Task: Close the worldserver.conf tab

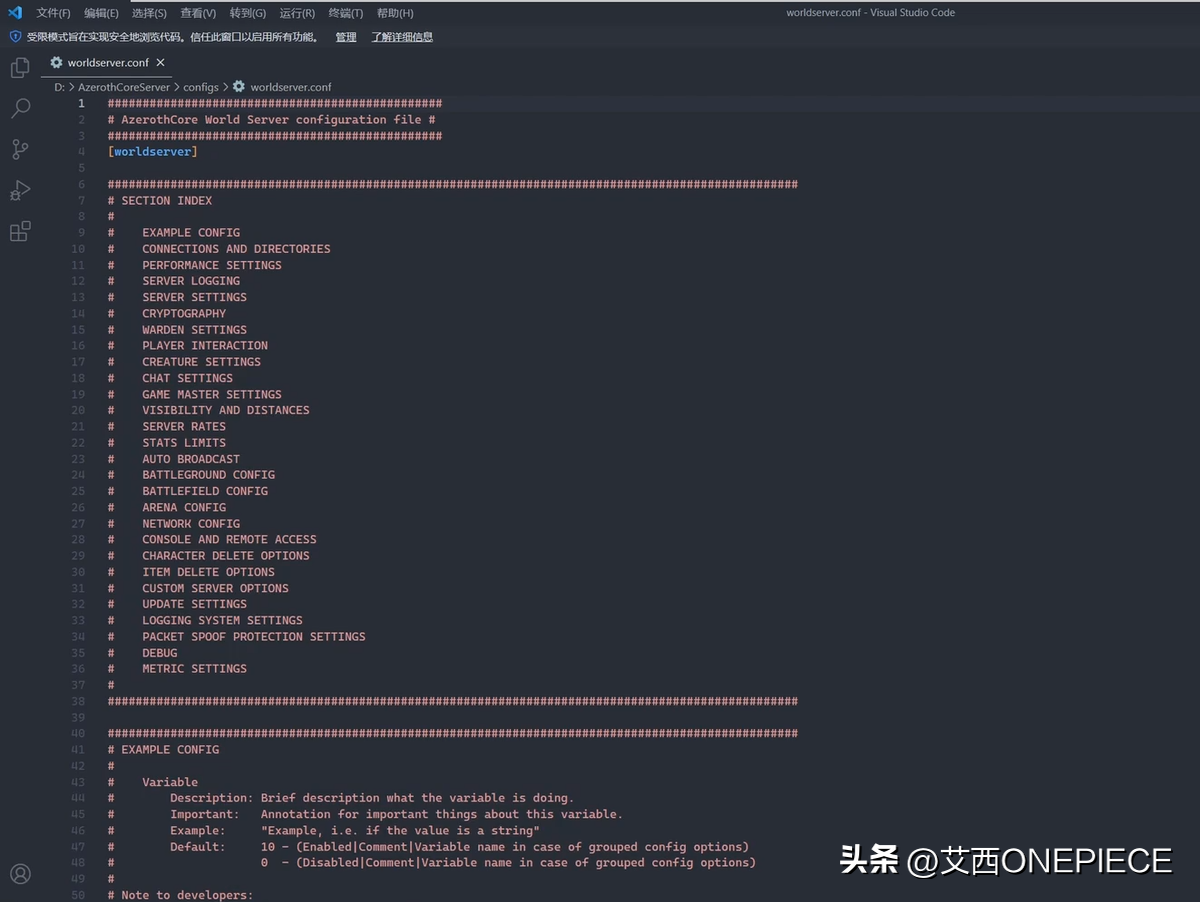Action: (x=160, y=62)
